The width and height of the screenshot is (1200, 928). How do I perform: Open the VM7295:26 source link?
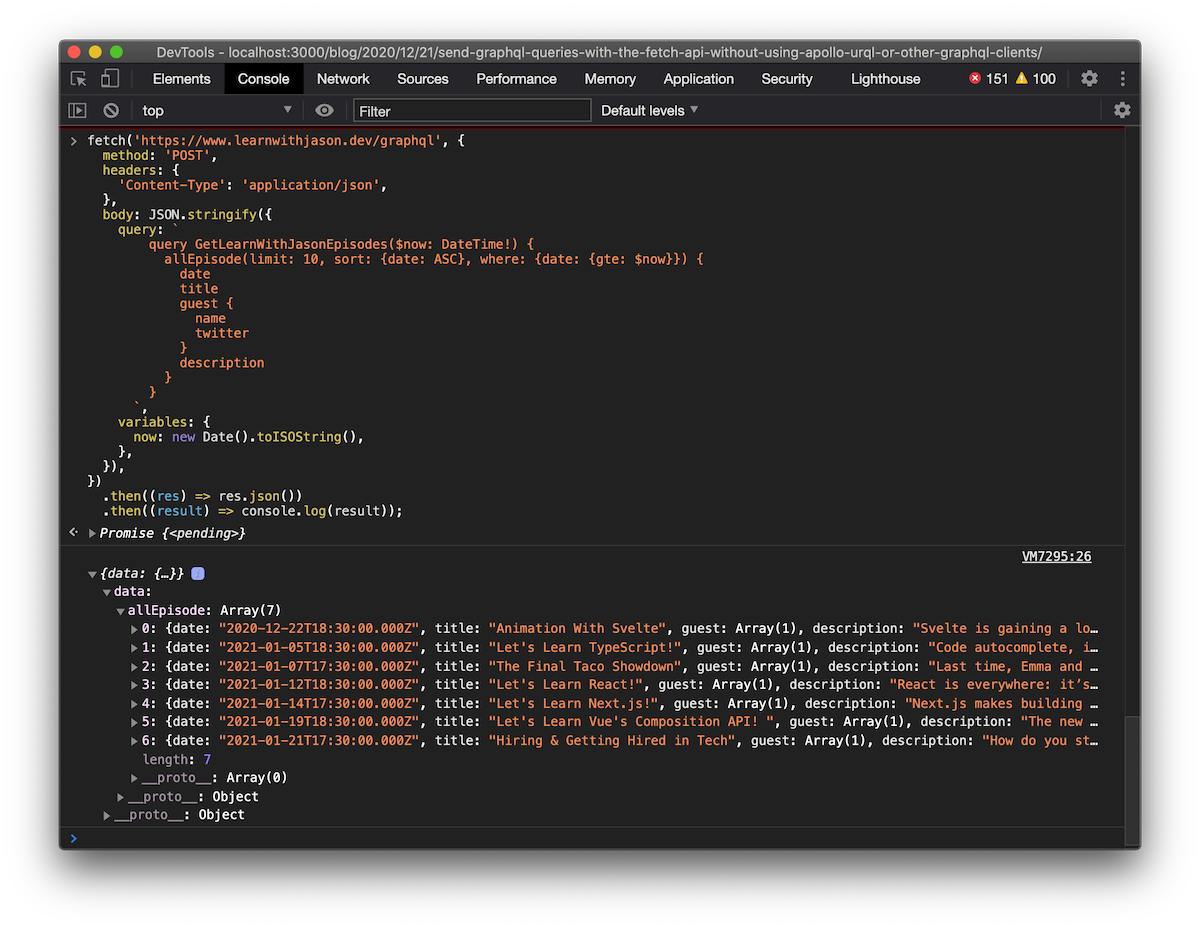coord(1056,556)
